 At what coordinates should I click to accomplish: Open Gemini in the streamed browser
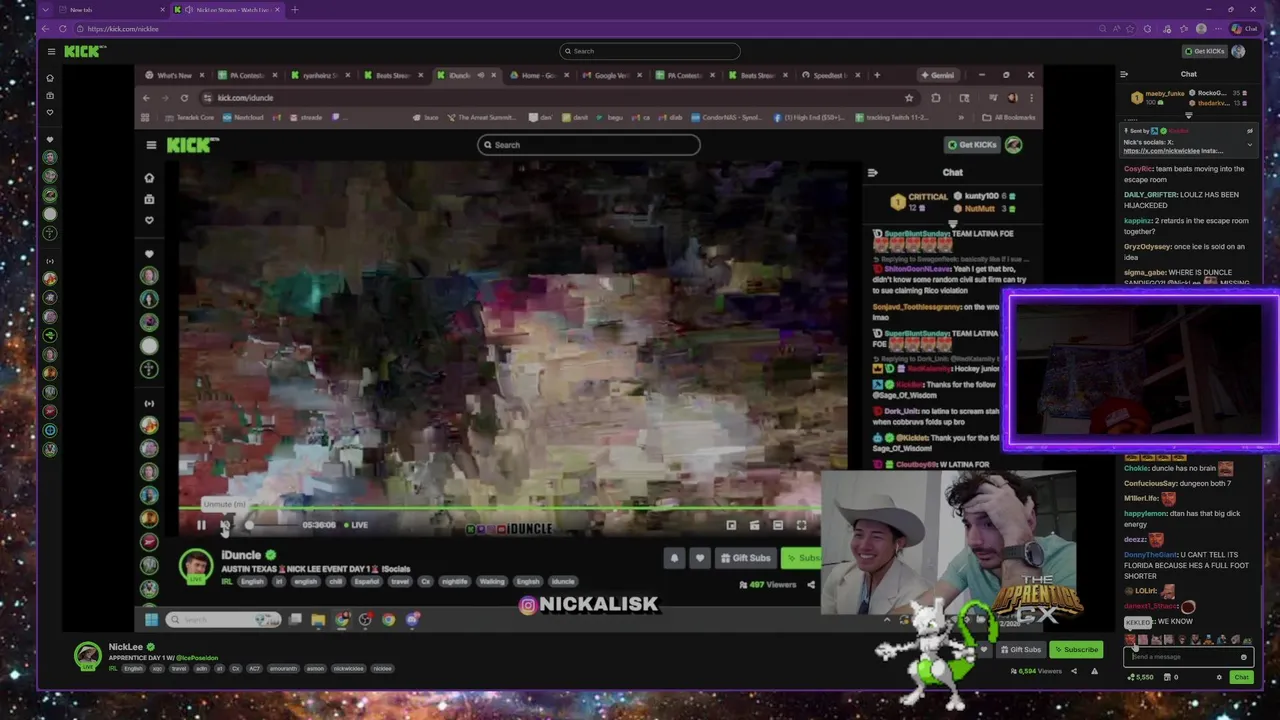[x=937, y=75]
